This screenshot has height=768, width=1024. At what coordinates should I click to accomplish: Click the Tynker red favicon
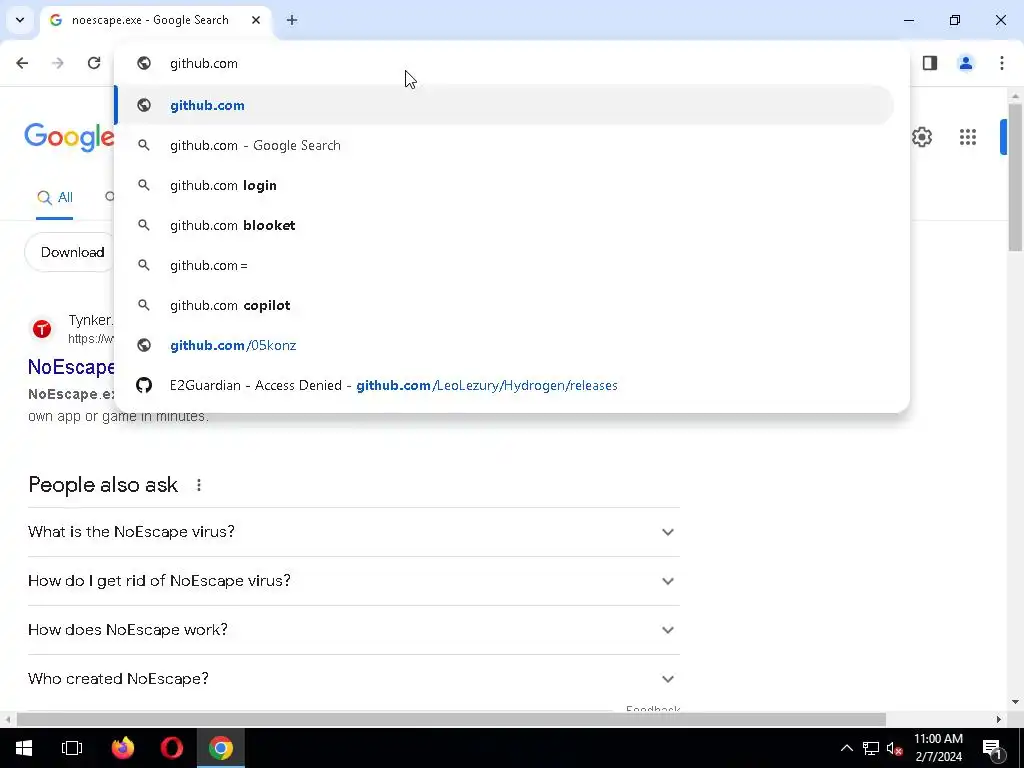[x=42, y=329]
